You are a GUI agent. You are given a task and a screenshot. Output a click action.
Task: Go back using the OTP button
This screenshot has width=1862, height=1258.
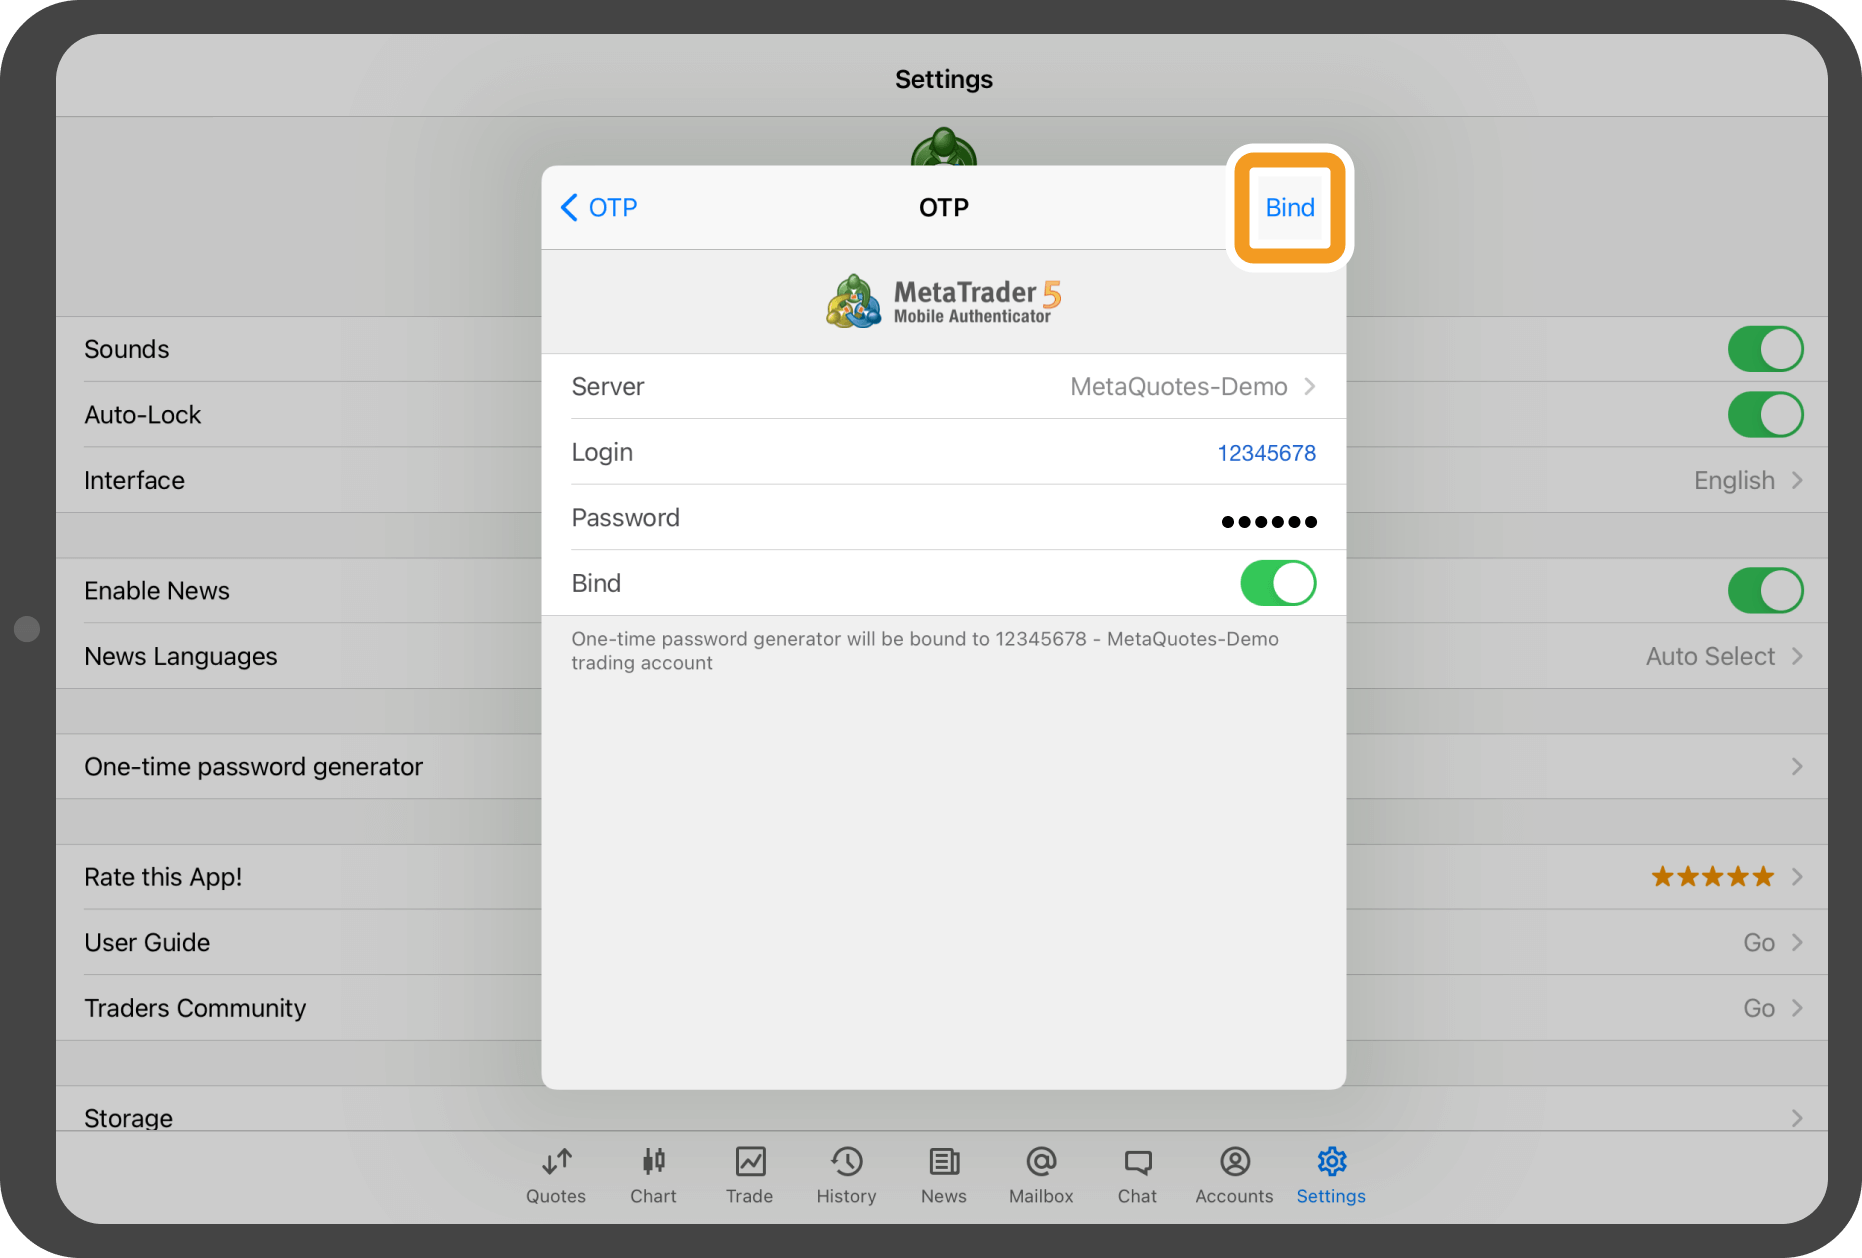click(599, 208)
